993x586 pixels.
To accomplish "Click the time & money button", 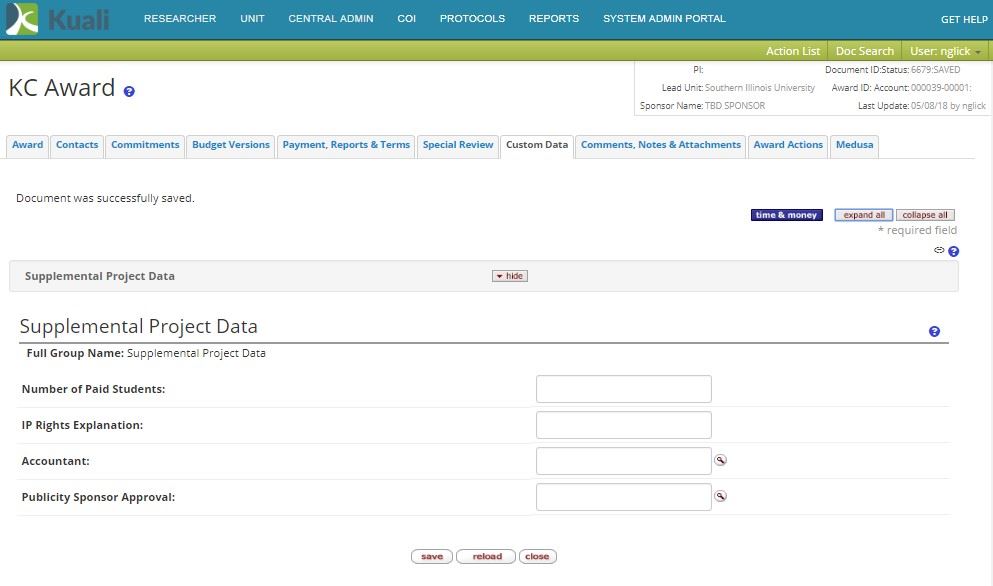I will pos(787,215).
